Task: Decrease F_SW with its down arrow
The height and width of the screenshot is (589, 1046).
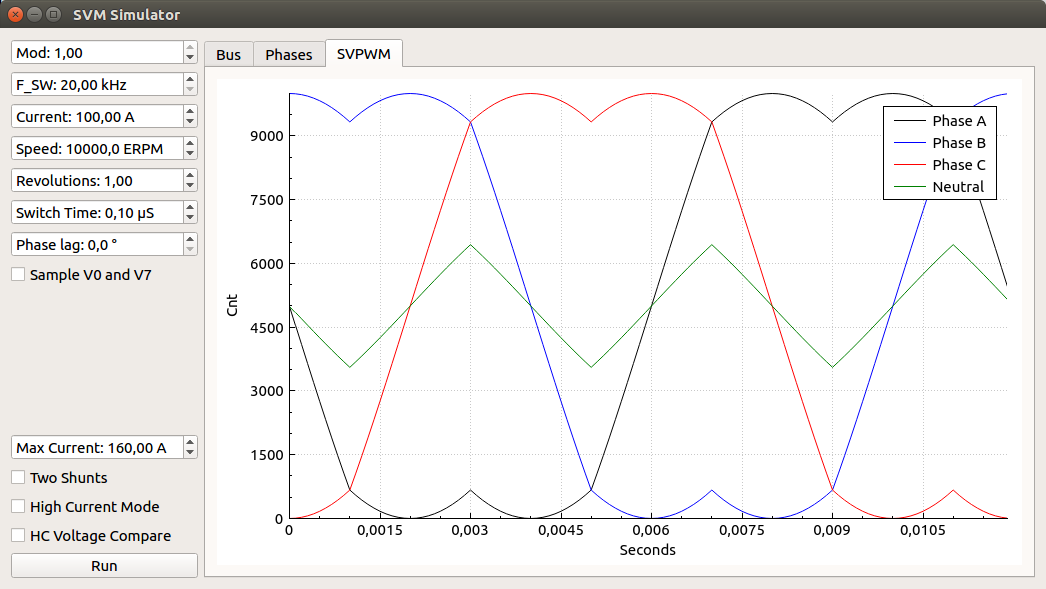Action: click(188, 89)
